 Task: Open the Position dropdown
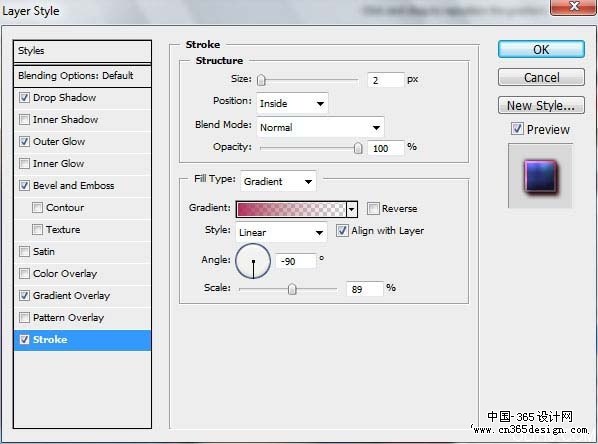click(x=292, y=103)
